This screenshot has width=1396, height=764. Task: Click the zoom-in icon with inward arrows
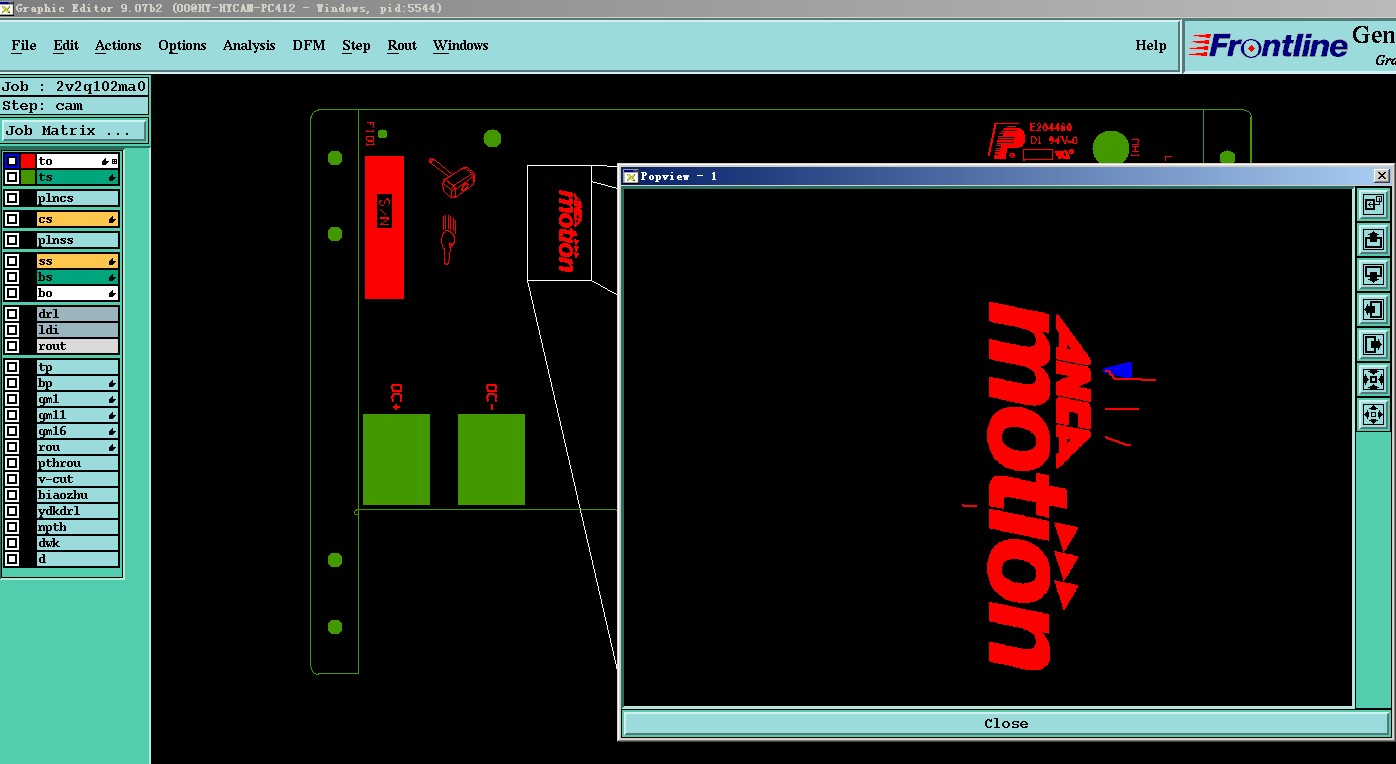click(1373, 379)
